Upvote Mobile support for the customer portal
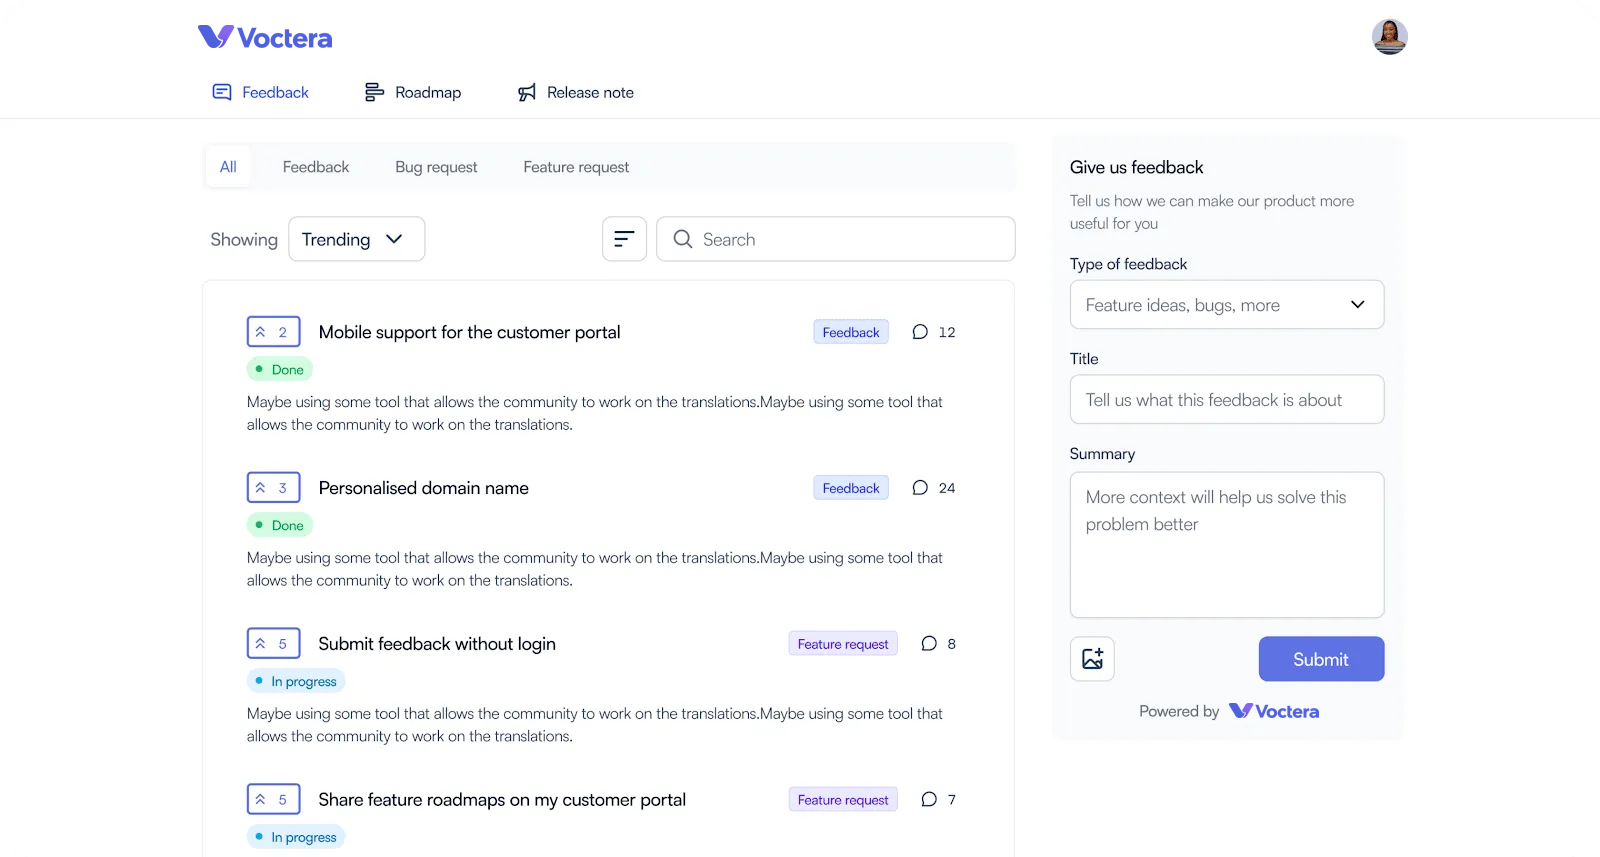The width and height of the screenshot is (1600, 857). (x=274, y=332)
